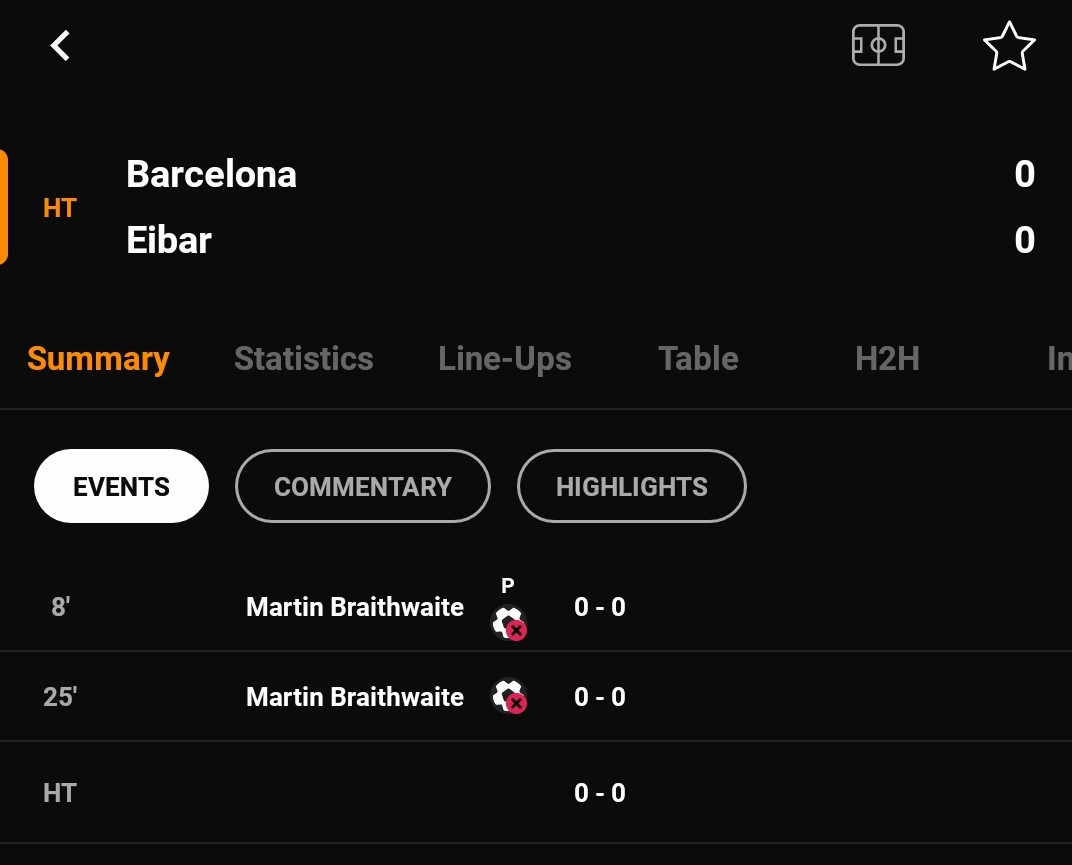Show the match HIGHLIGHTS
The width and height of the screenshot is (1072, 865).
coord(632,486)
